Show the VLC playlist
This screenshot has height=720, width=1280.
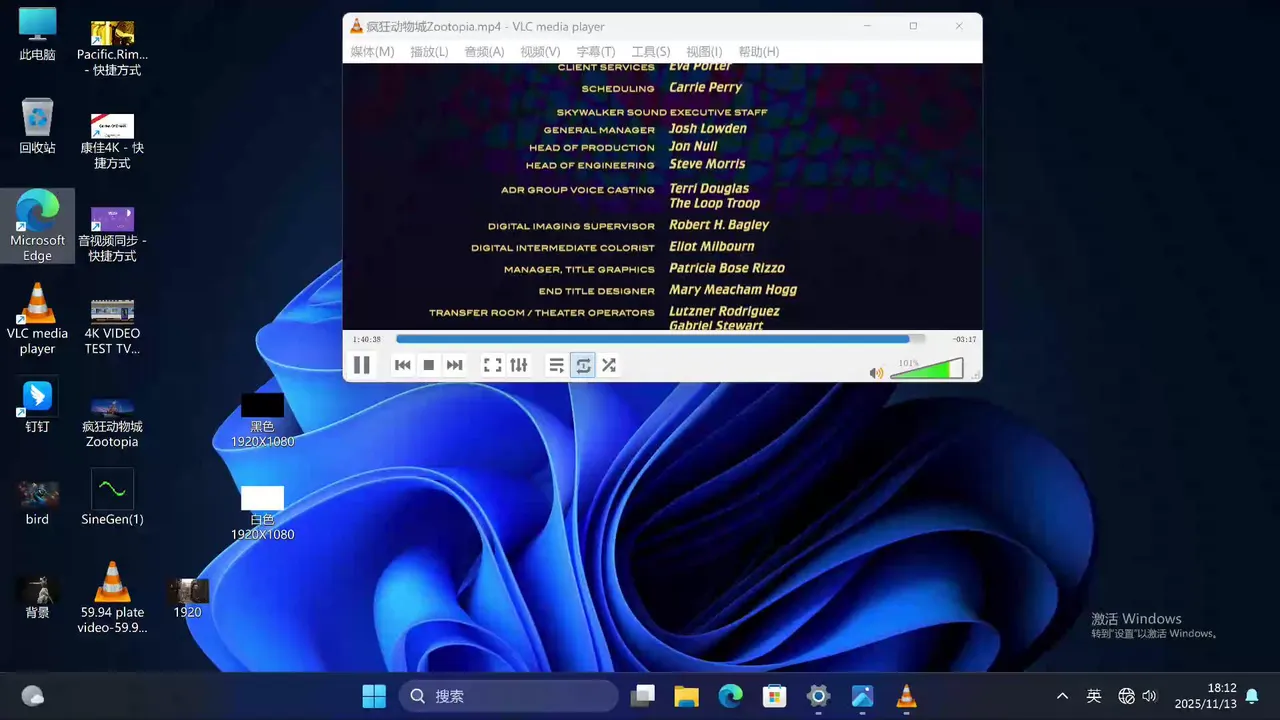[557, 365]
